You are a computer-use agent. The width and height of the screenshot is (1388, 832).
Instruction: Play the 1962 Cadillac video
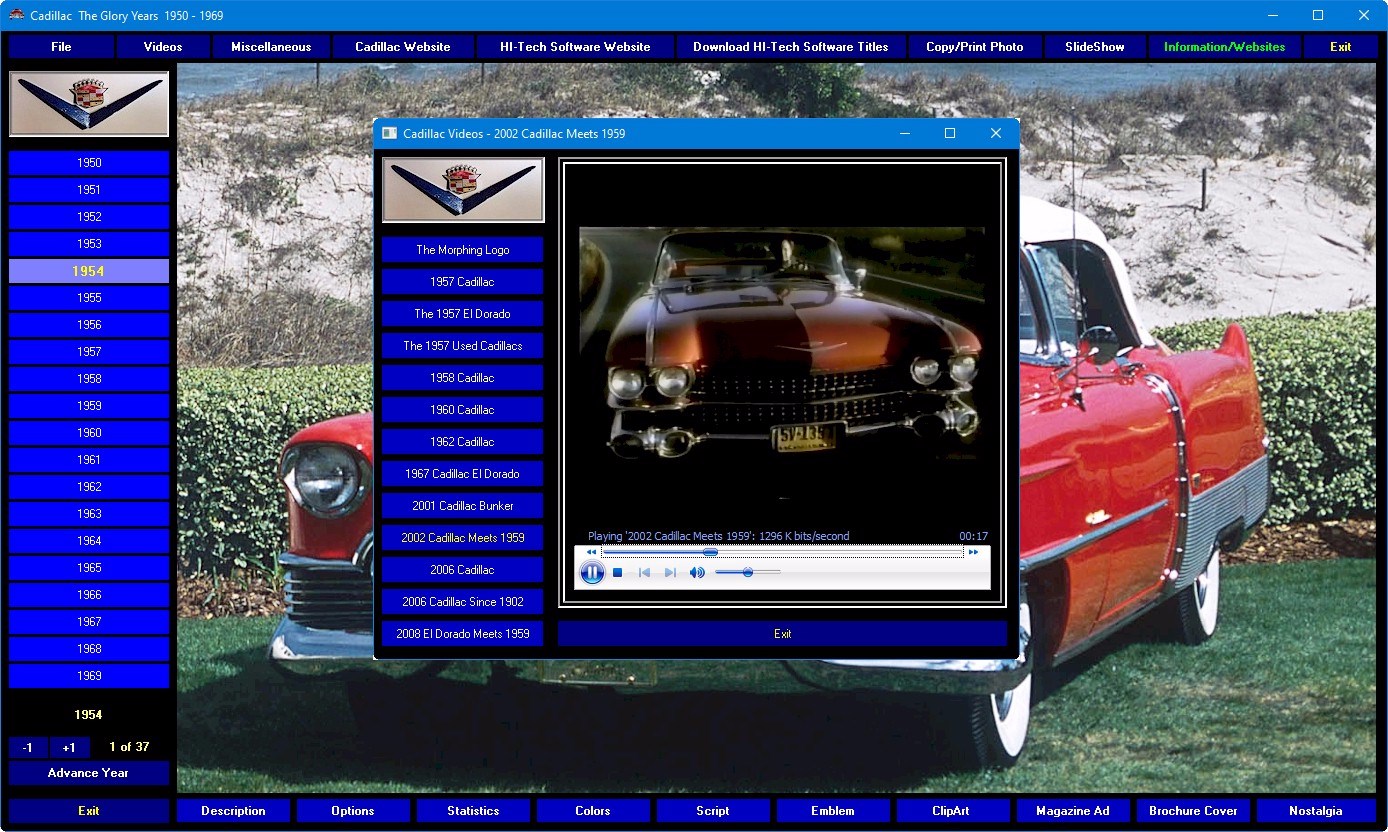463,442
